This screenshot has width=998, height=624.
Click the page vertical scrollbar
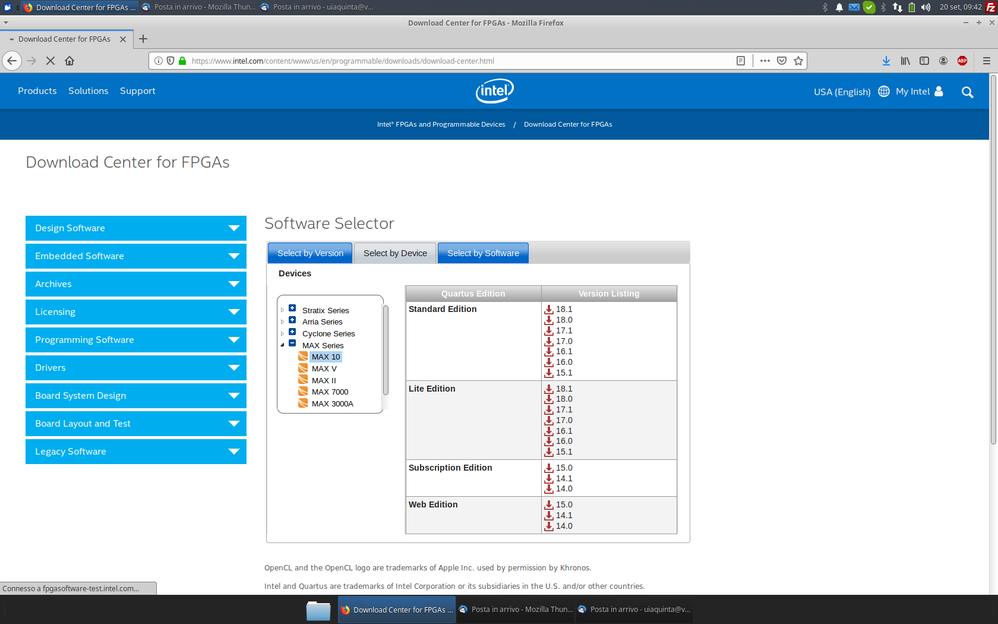pos(993,260)
